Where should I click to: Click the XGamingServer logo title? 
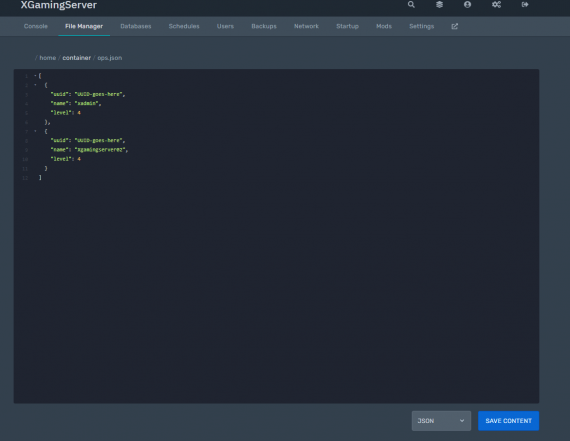(59, 5)
